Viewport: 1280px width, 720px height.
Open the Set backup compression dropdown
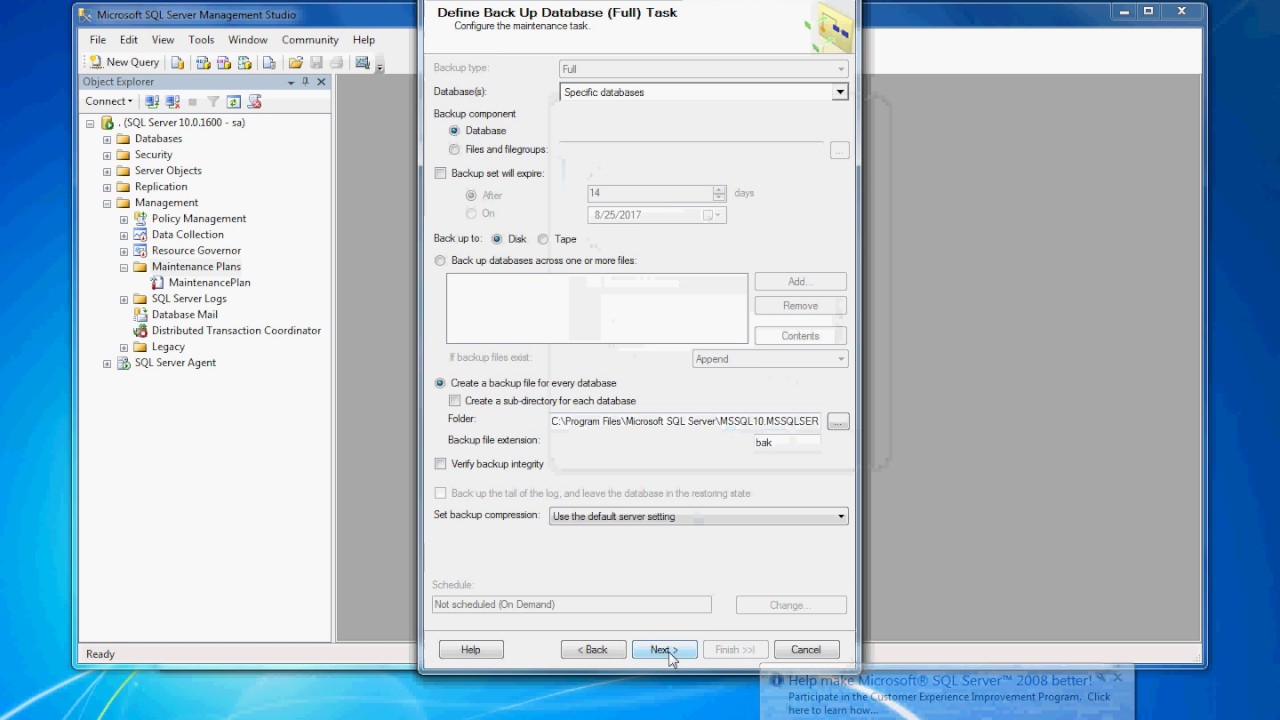click(x=841, y=517)
